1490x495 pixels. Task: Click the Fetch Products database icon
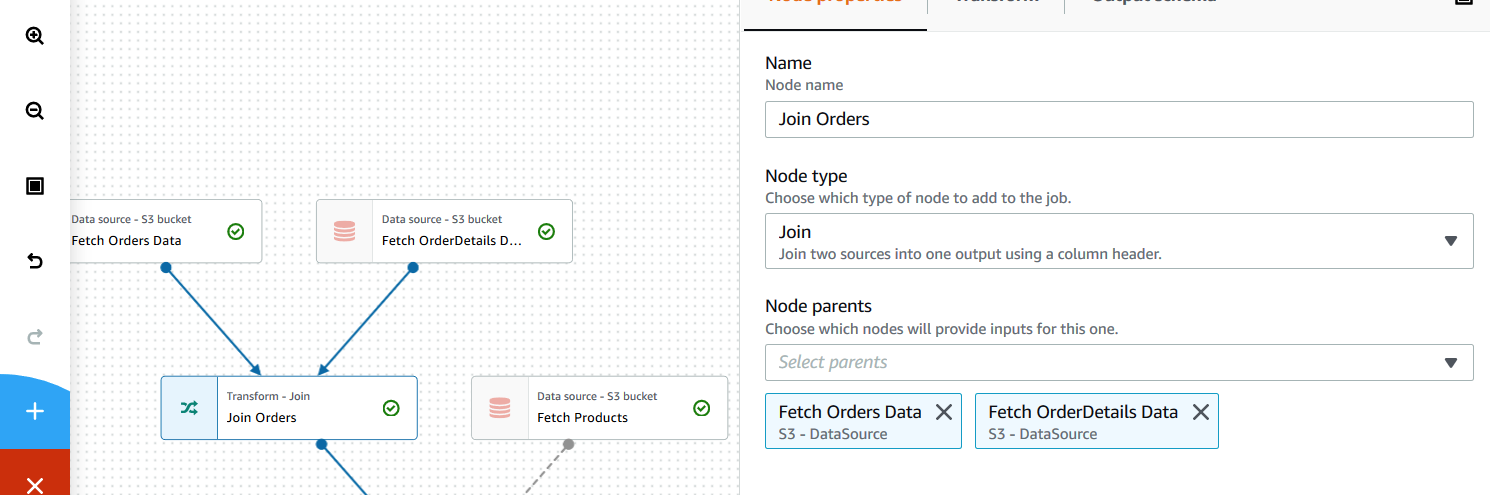tap(500, 408)
